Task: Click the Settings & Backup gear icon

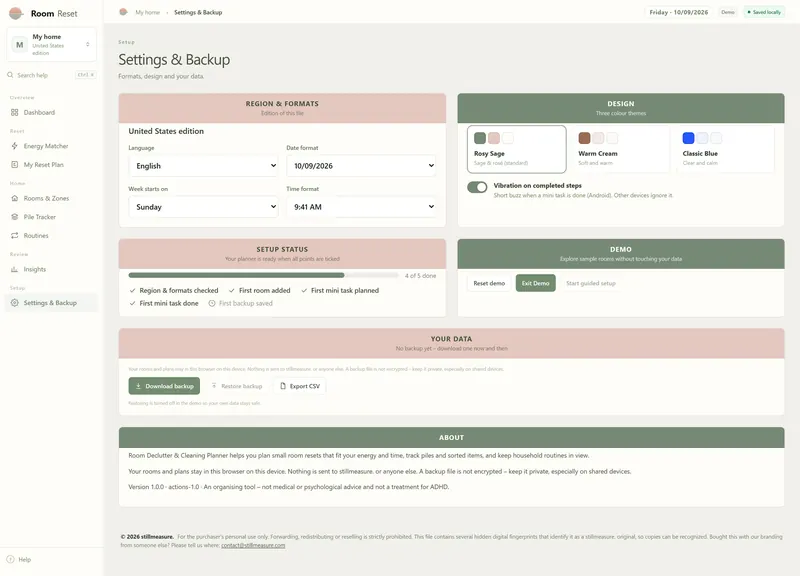Action: tap(14, 303)
